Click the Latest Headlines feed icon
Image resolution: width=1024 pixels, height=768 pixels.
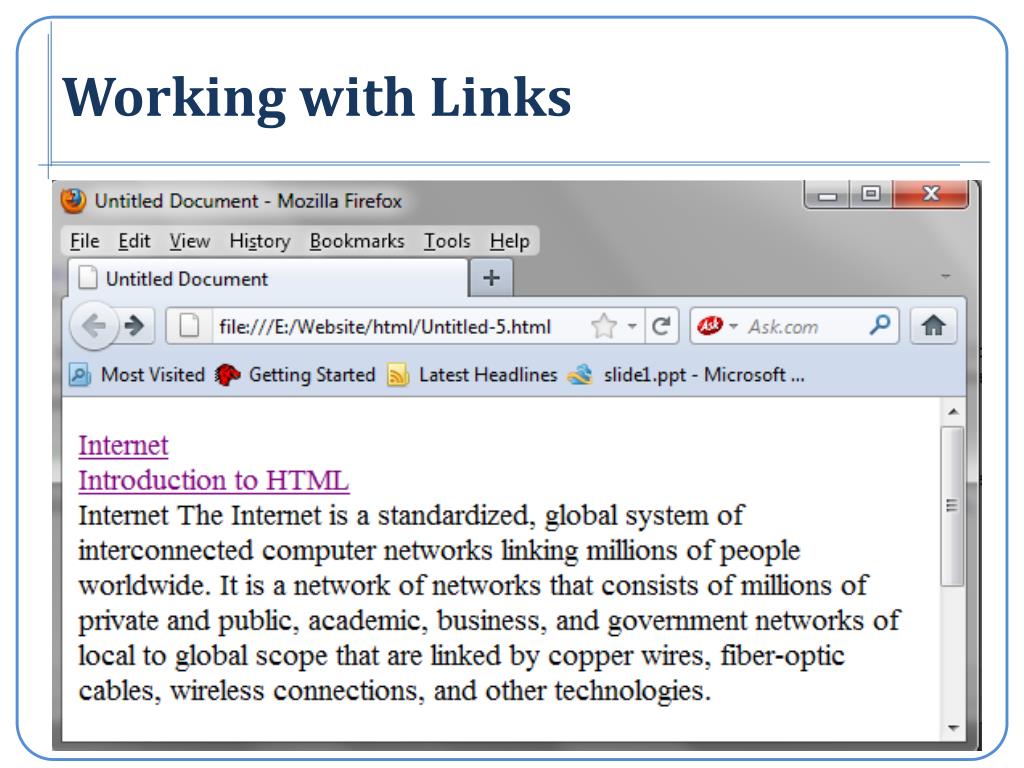point(398,375)
